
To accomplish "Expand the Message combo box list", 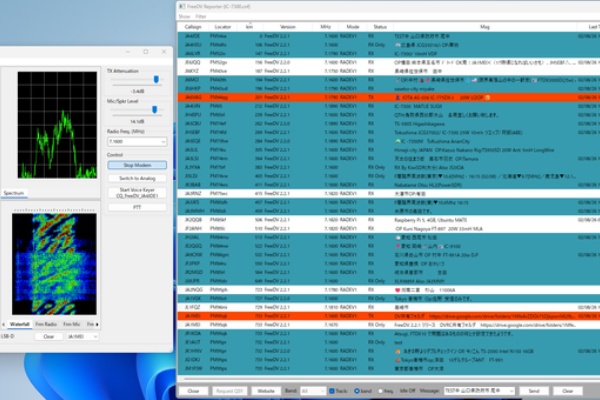I will tap(512, 391).
